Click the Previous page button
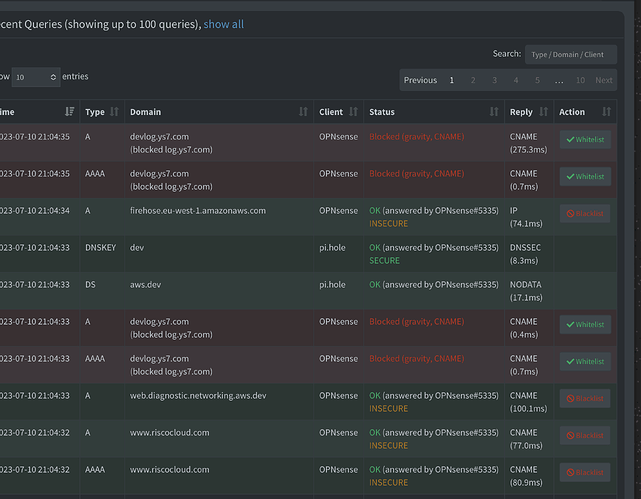Viewport: 641px width, 499px height. coord(420,80)
